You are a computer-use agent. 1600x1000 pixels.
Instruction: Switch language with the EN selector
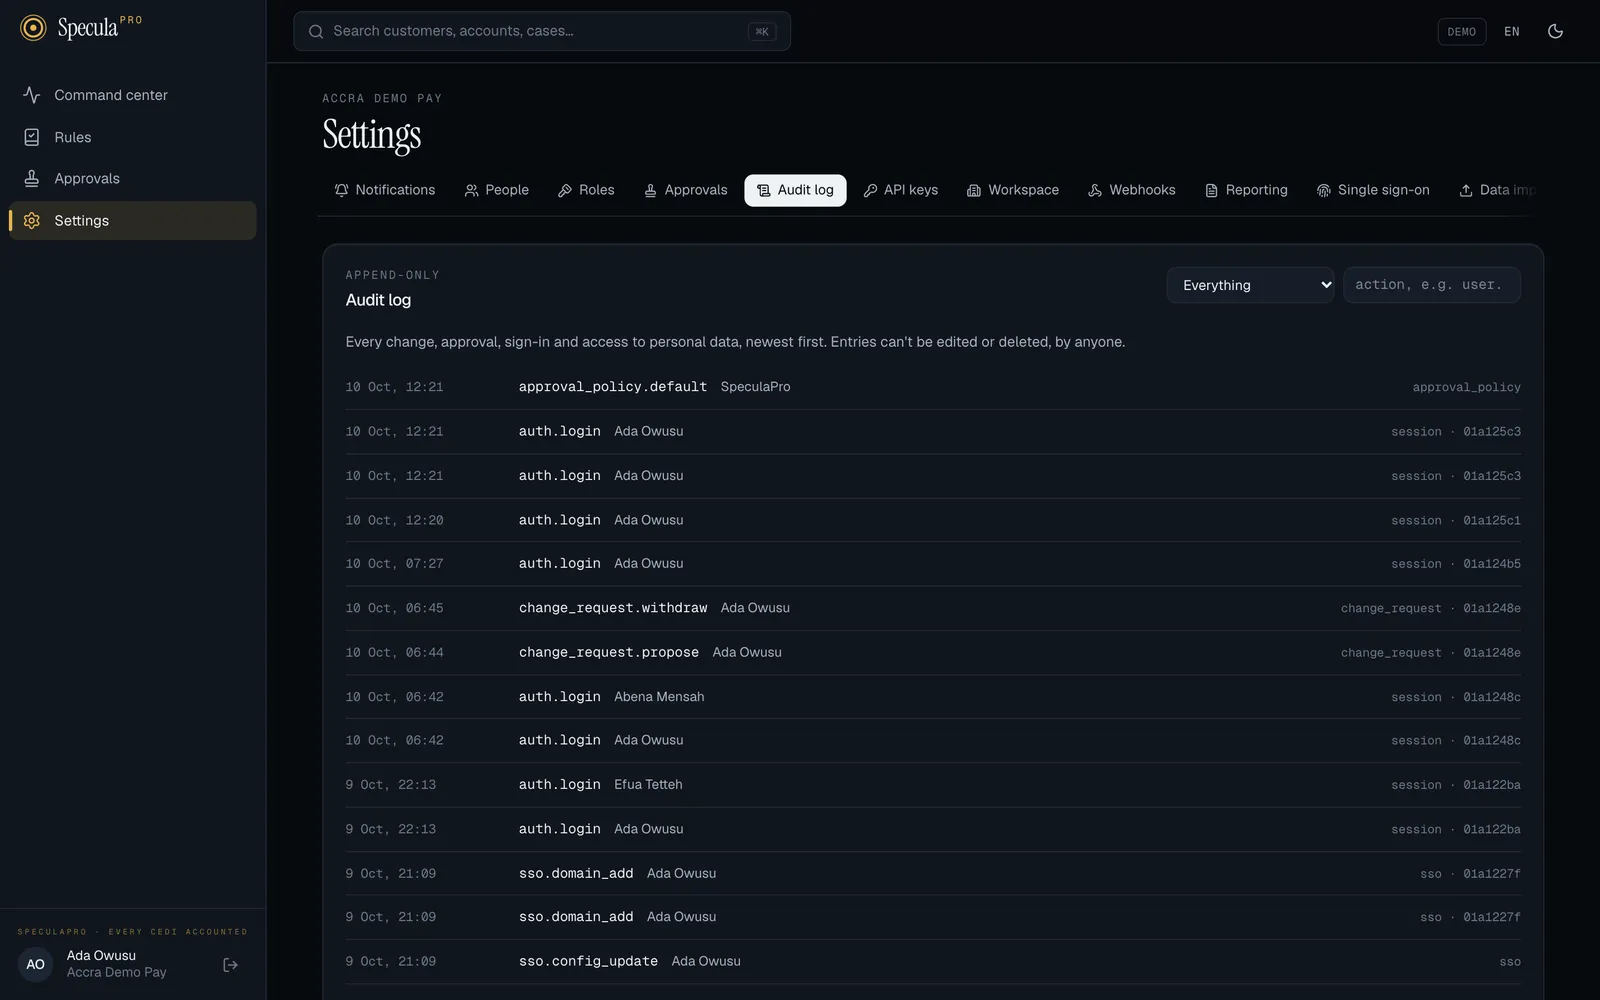1512,31
